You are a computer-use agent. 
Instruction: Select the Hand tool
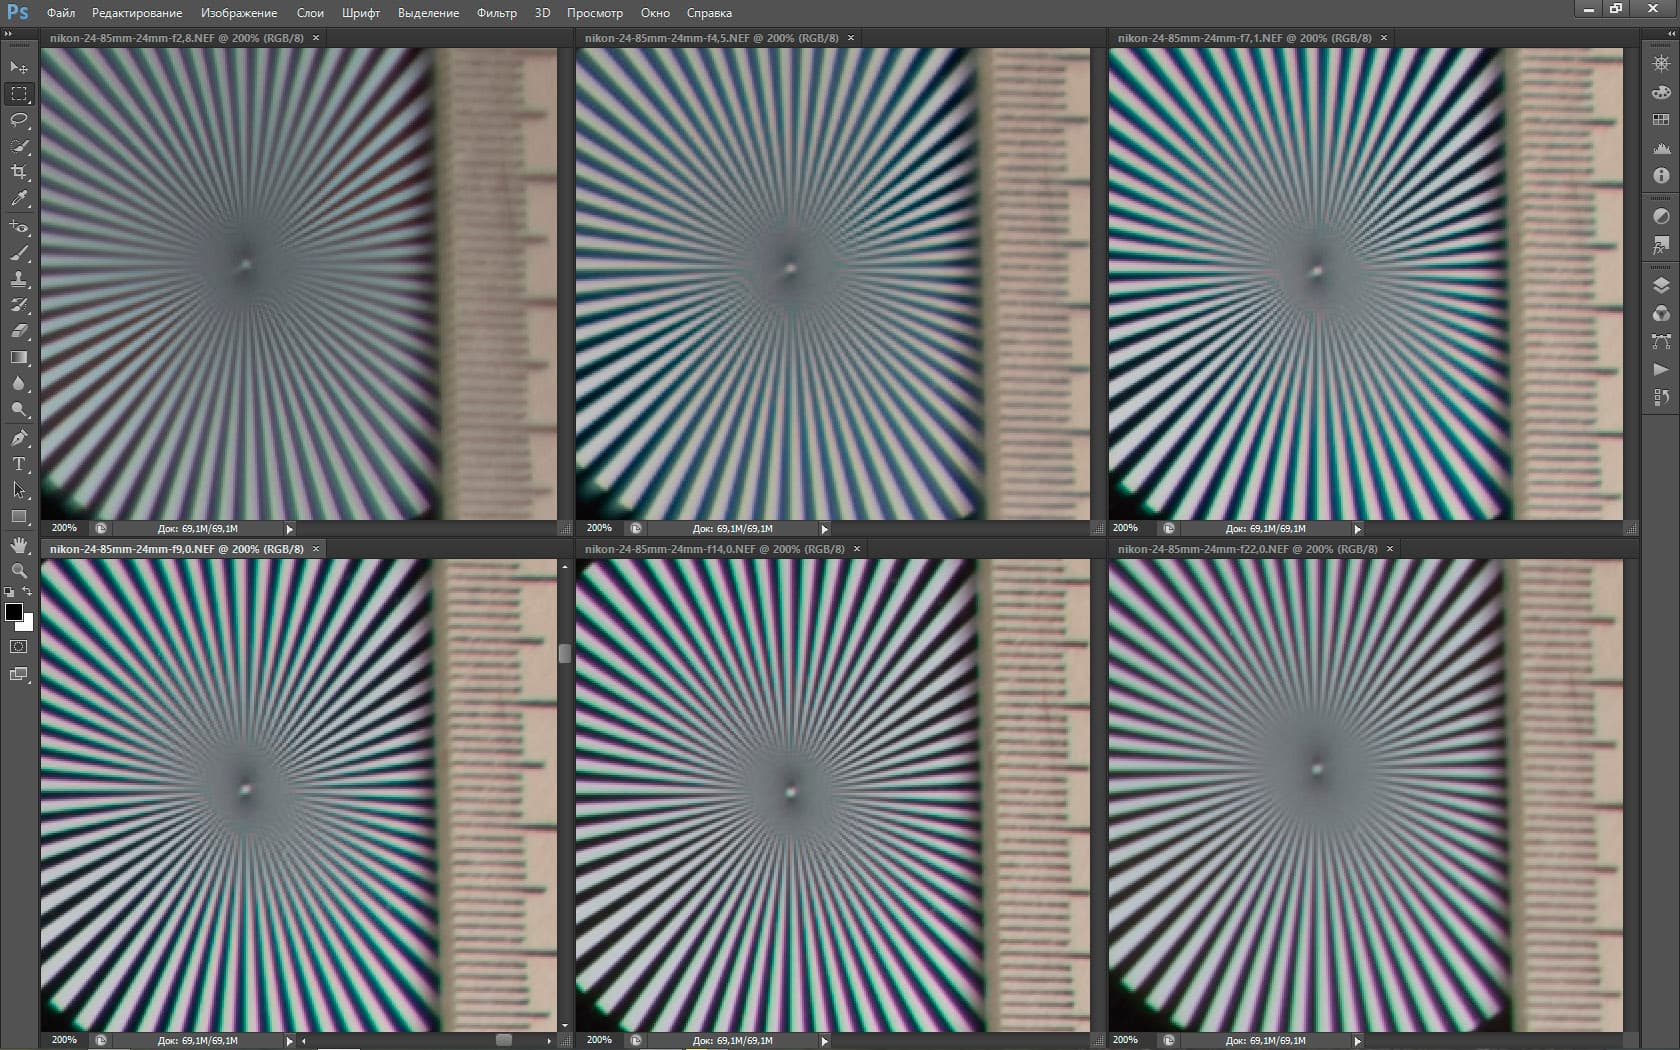(19, 545)
